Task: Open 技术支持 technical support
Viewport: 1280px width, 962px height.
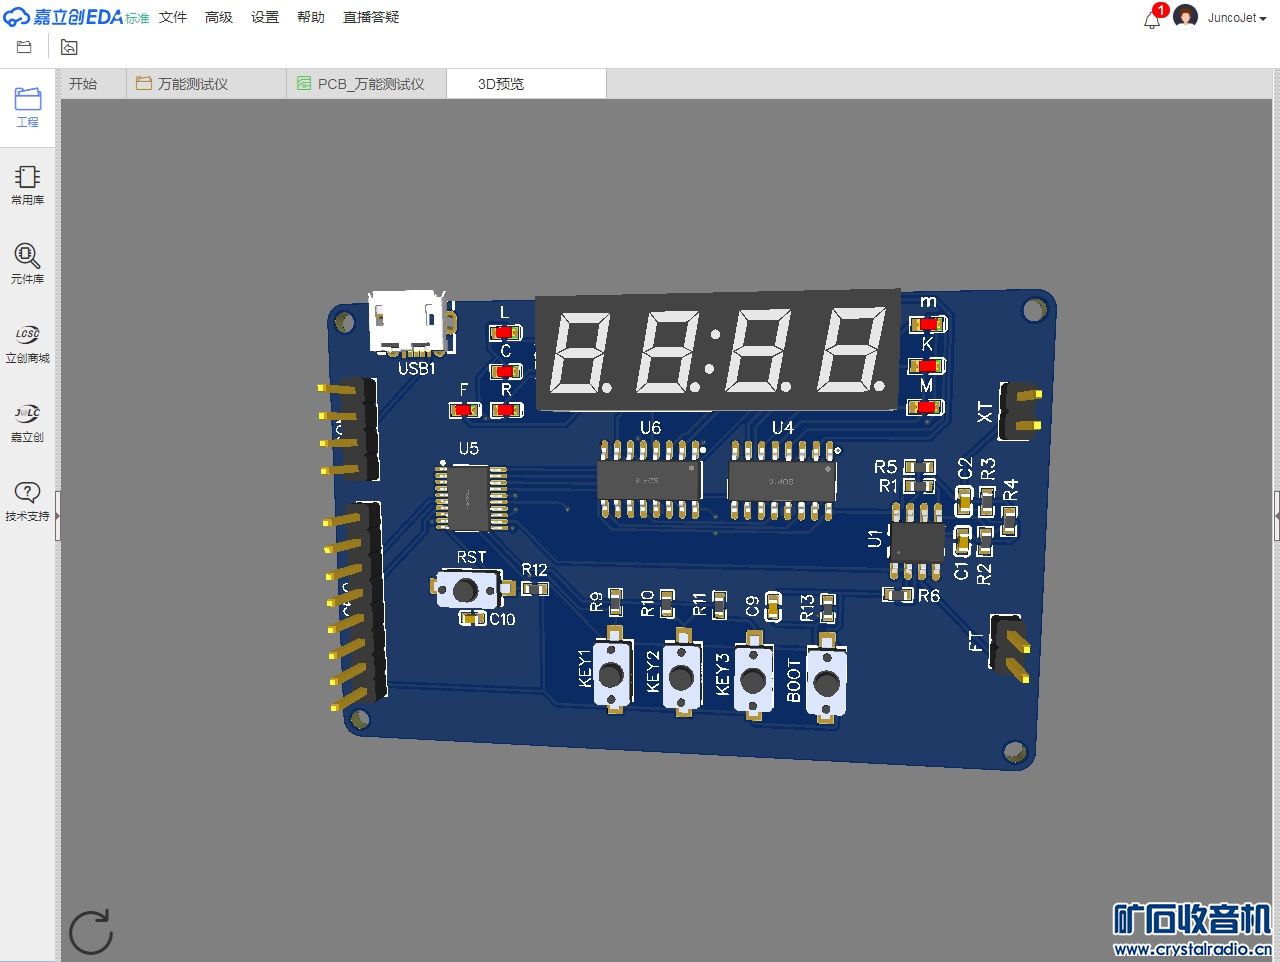Action: [x=27, y=501]
